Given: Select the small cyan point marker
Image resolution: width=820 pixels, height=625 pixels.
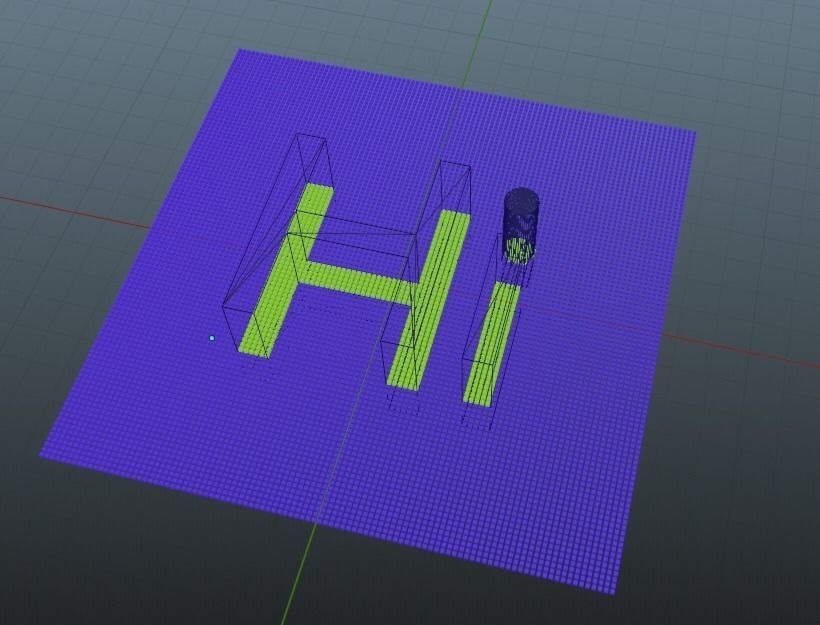Looking at the screenshot, I should [x=212, y=338].
